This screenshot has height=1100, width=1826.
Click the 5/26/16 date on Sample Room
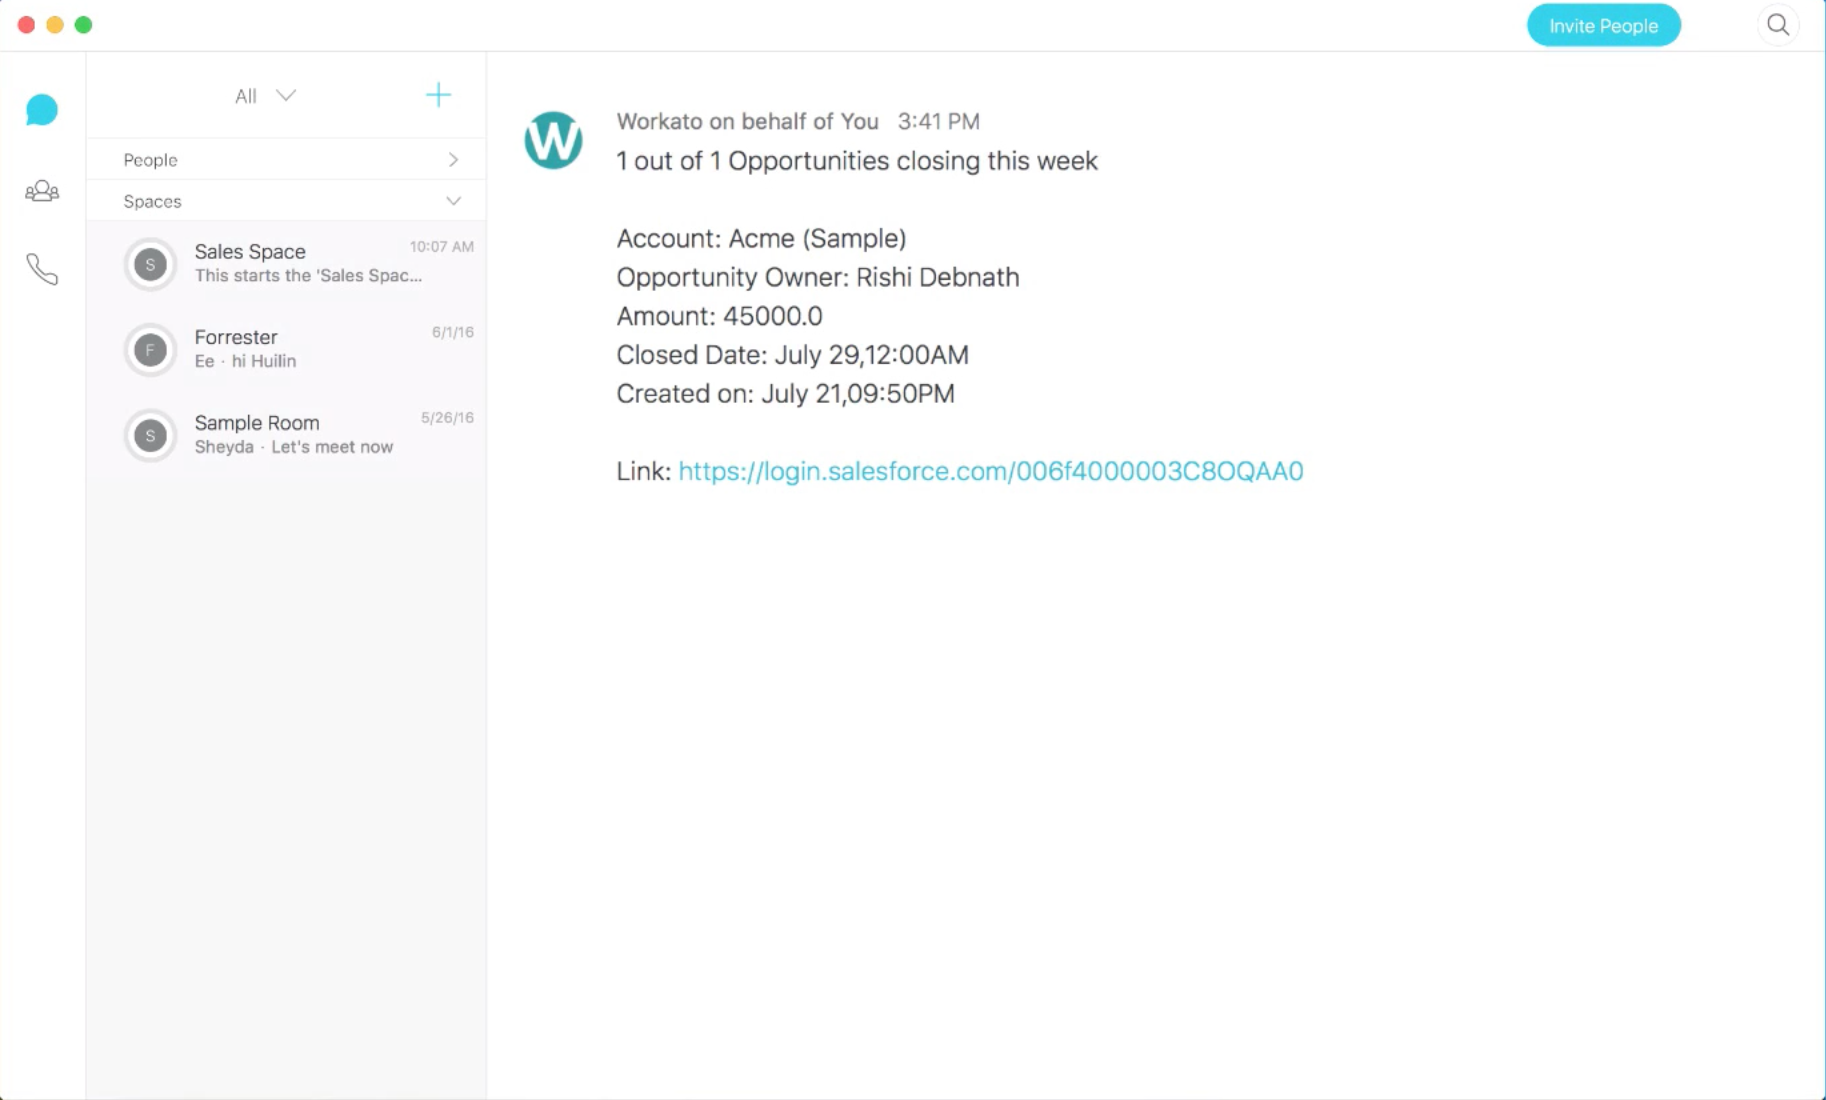(447, 418)
